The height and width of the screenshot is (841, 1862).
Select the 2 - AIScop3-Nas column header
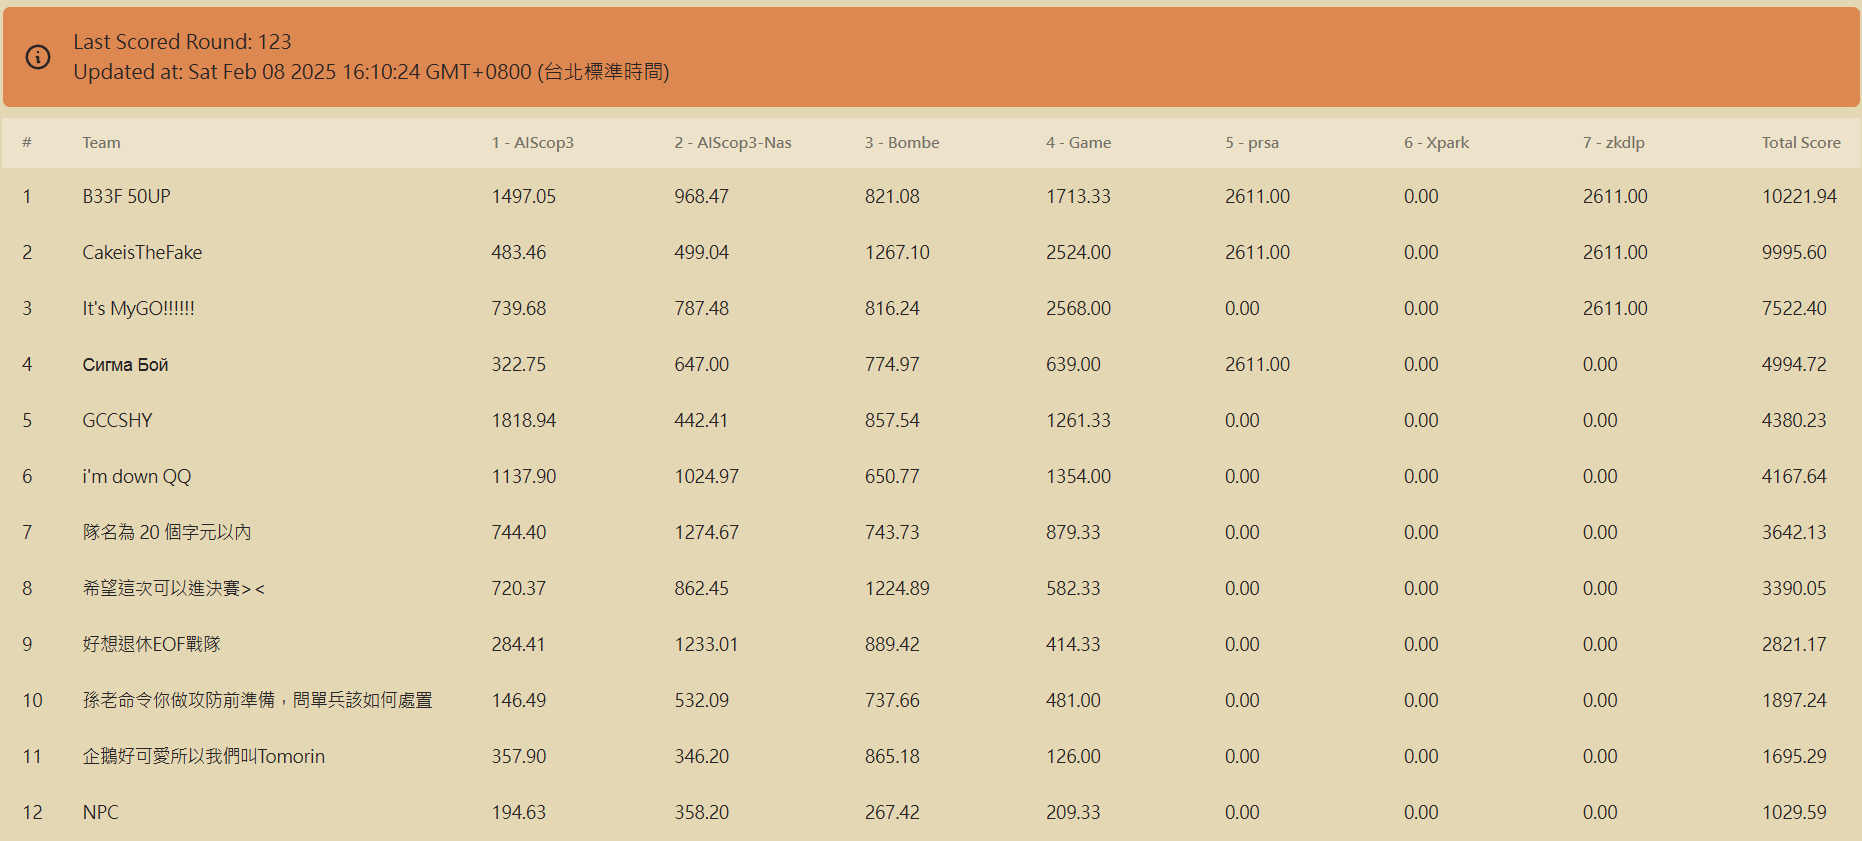click(732, 143)
